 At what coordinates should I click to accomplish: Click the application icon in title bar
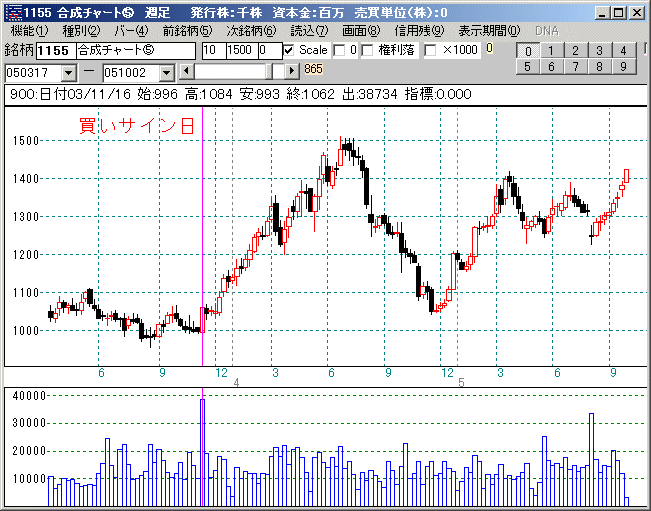(x=15, y=12)
